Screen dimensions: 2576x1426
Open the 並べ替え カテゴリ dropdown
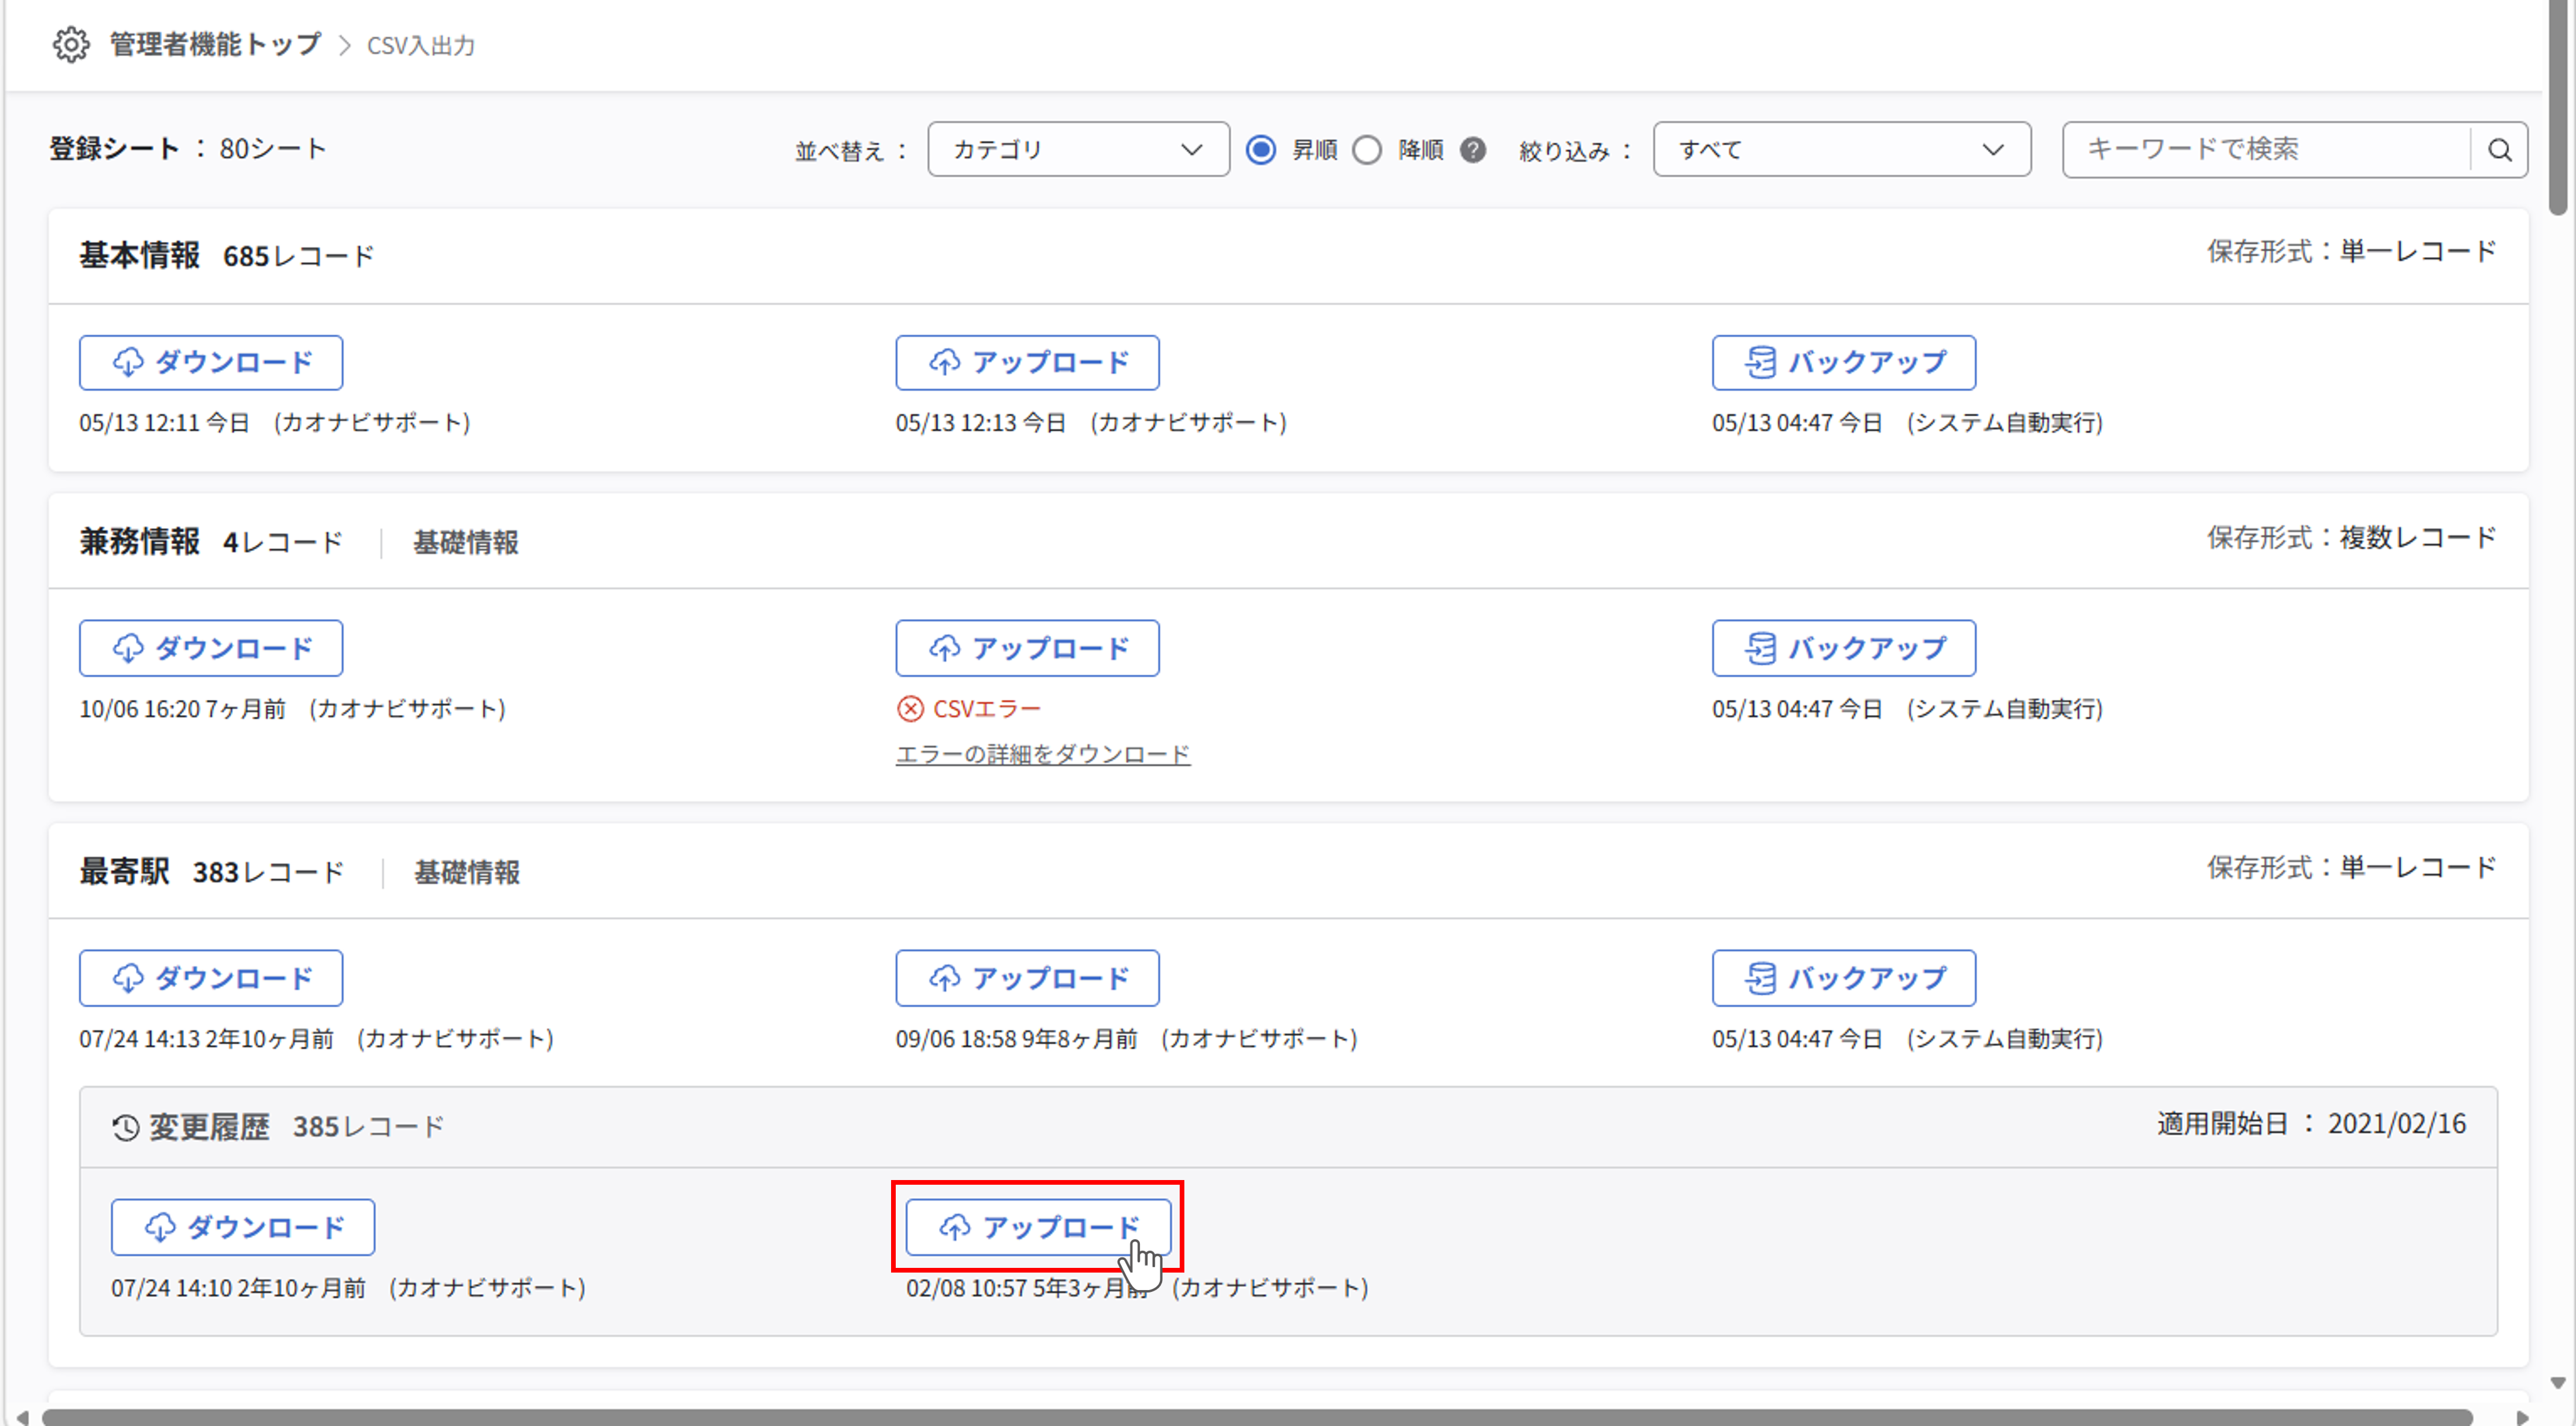click(x=1078, y=149)
